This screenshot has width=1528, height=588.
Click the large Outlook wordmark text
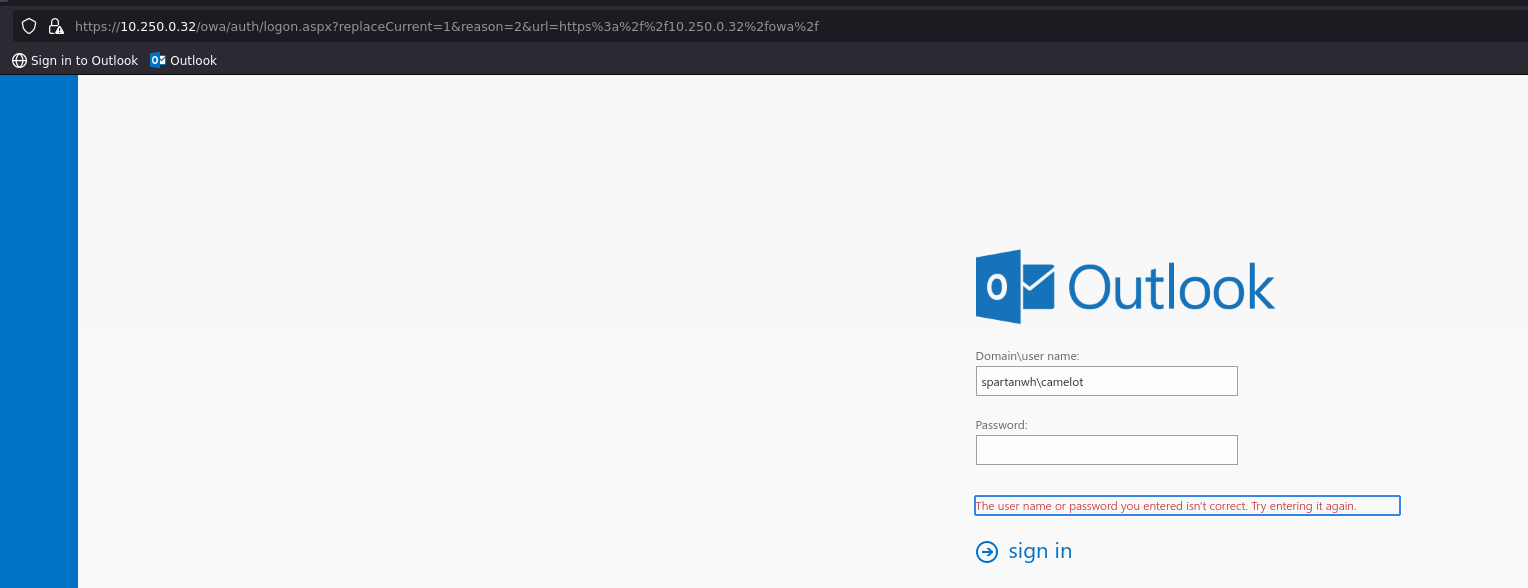pos(1172,287)
